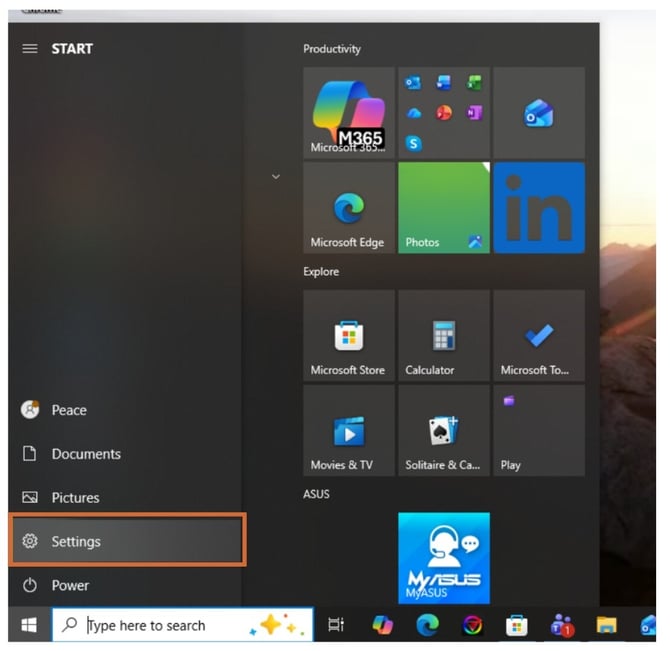Click the chevron next to tile groups

point(278,178)
